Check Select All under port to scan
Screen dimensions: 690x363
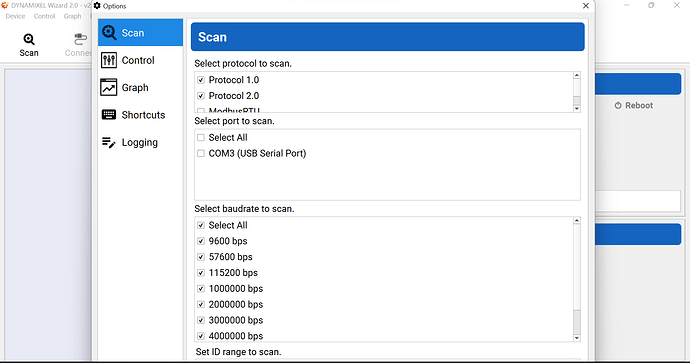click(x=201, y=138)
